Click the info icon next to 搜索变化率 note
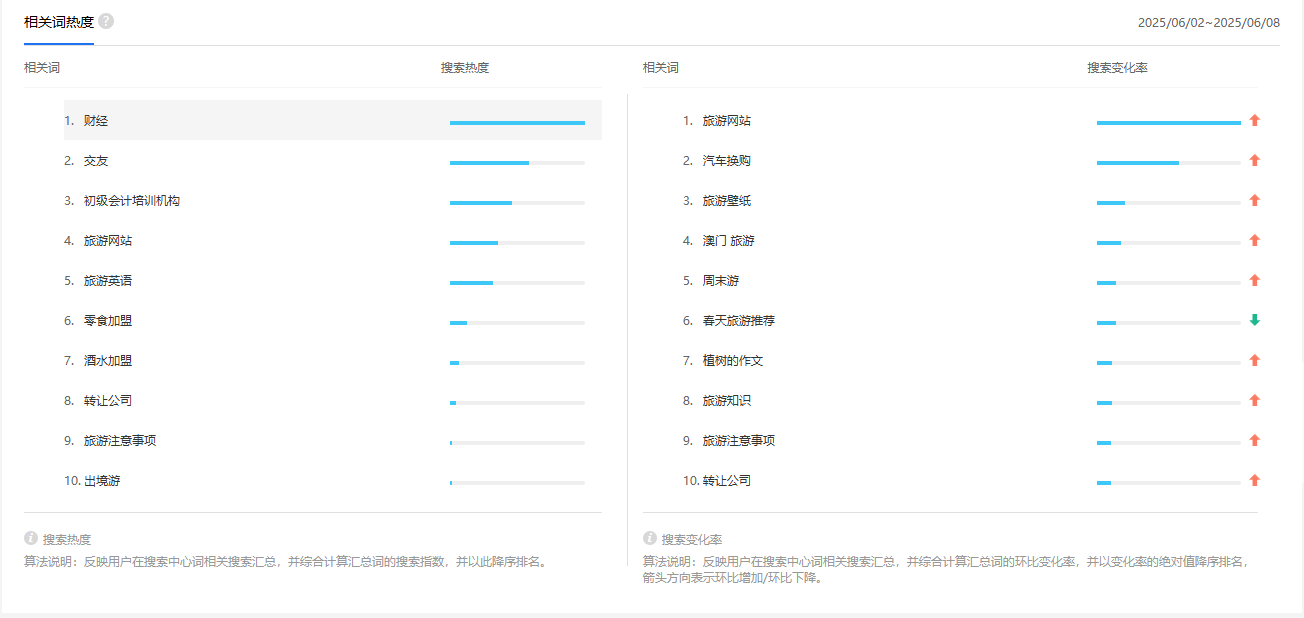The image size is (1304, 618). (650, 538)
